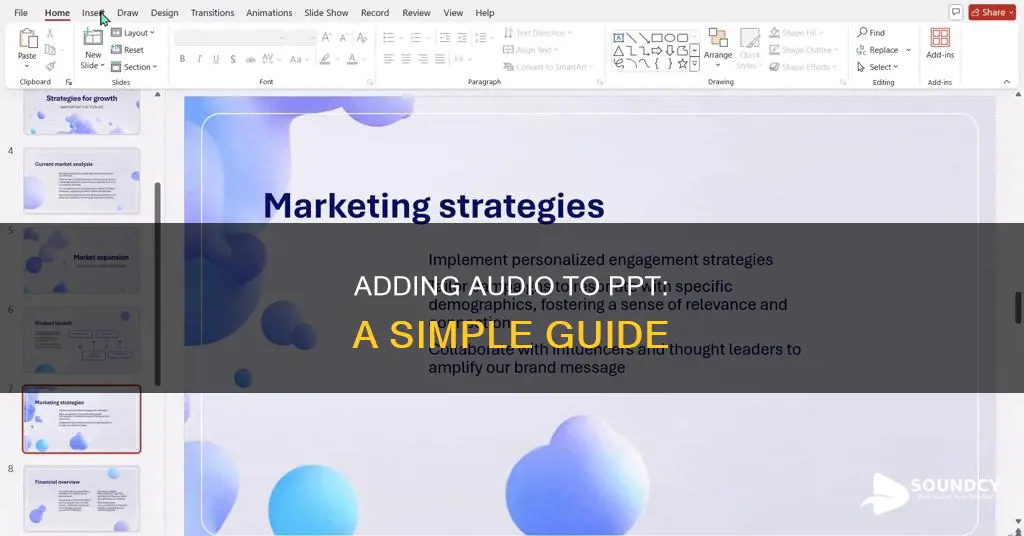Image resolution: width=1024 pixels, height=536 pixels.
Task: Select the Rectangle shape in gallery
Action: click(657, 38)
